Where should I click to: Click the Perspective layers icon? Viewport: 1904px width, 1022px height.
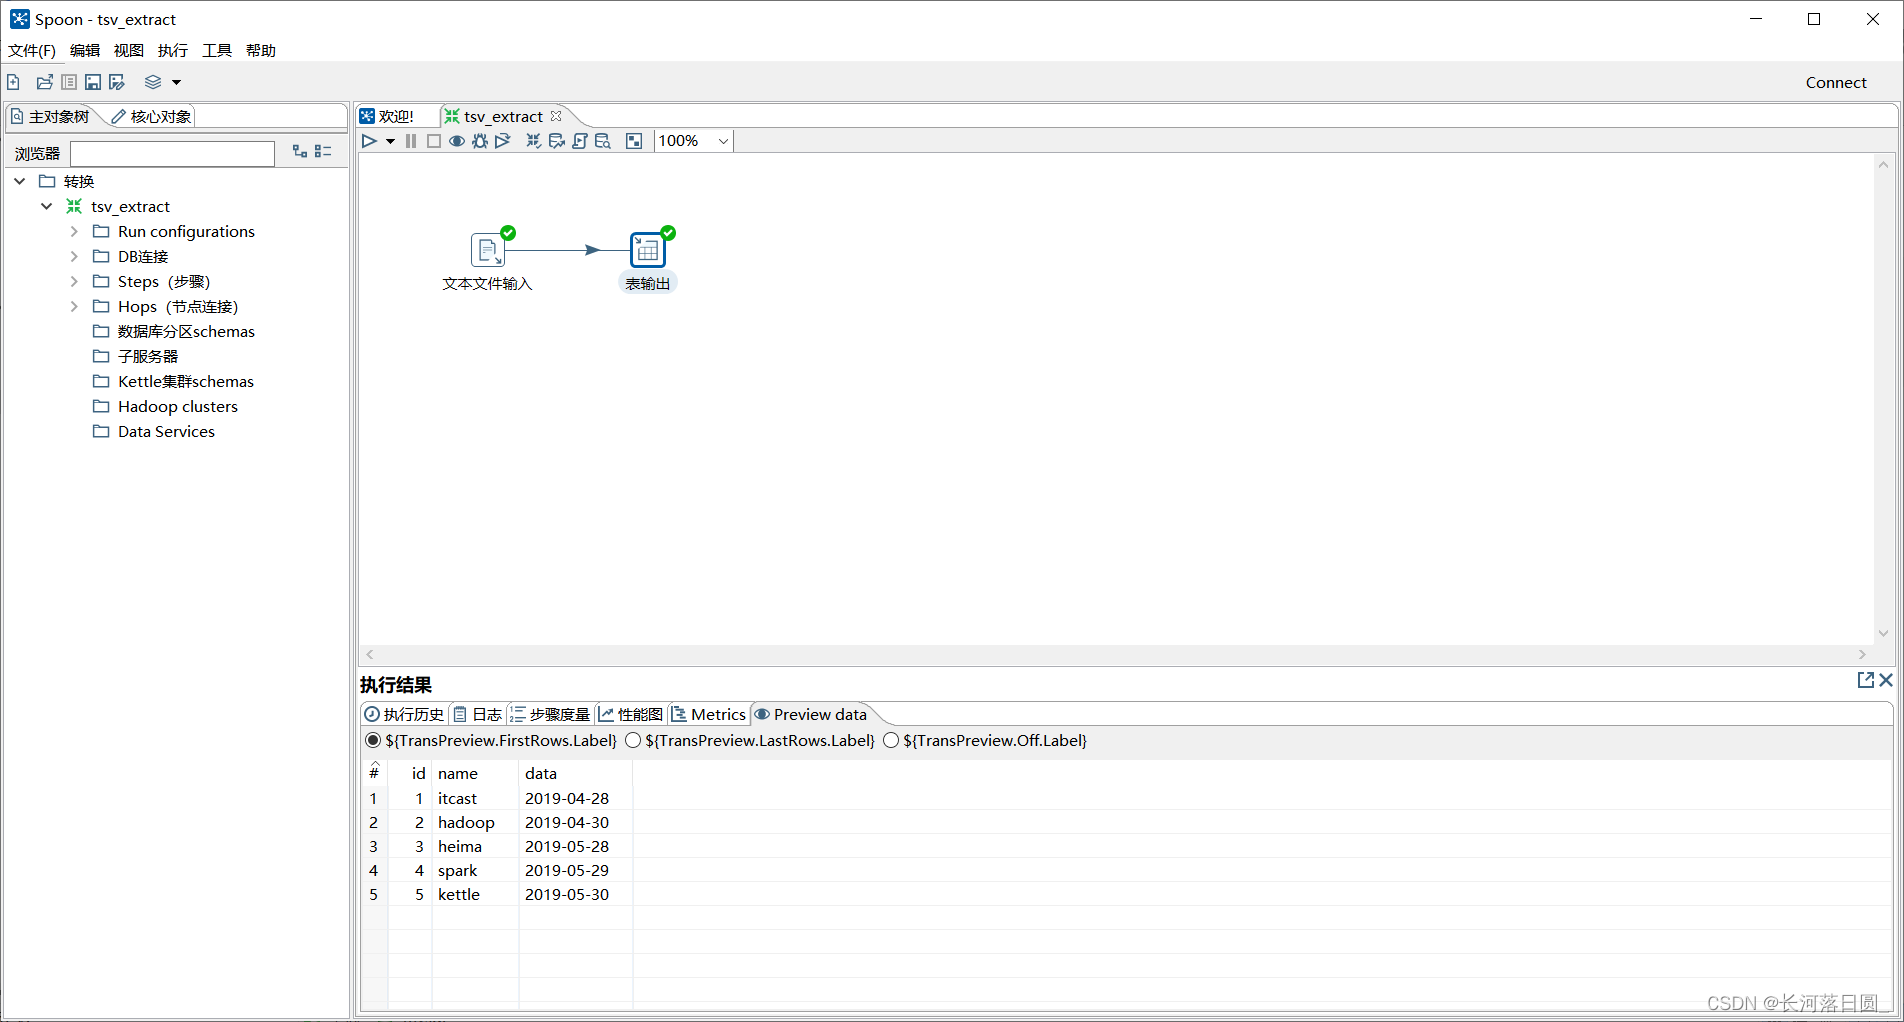(x=153, y=82)
